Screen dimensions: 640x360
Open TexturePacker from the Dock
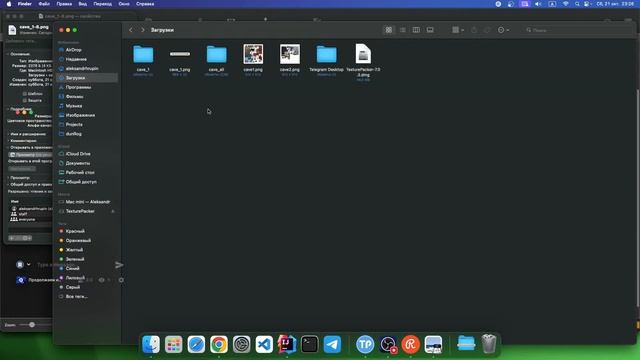365,344
